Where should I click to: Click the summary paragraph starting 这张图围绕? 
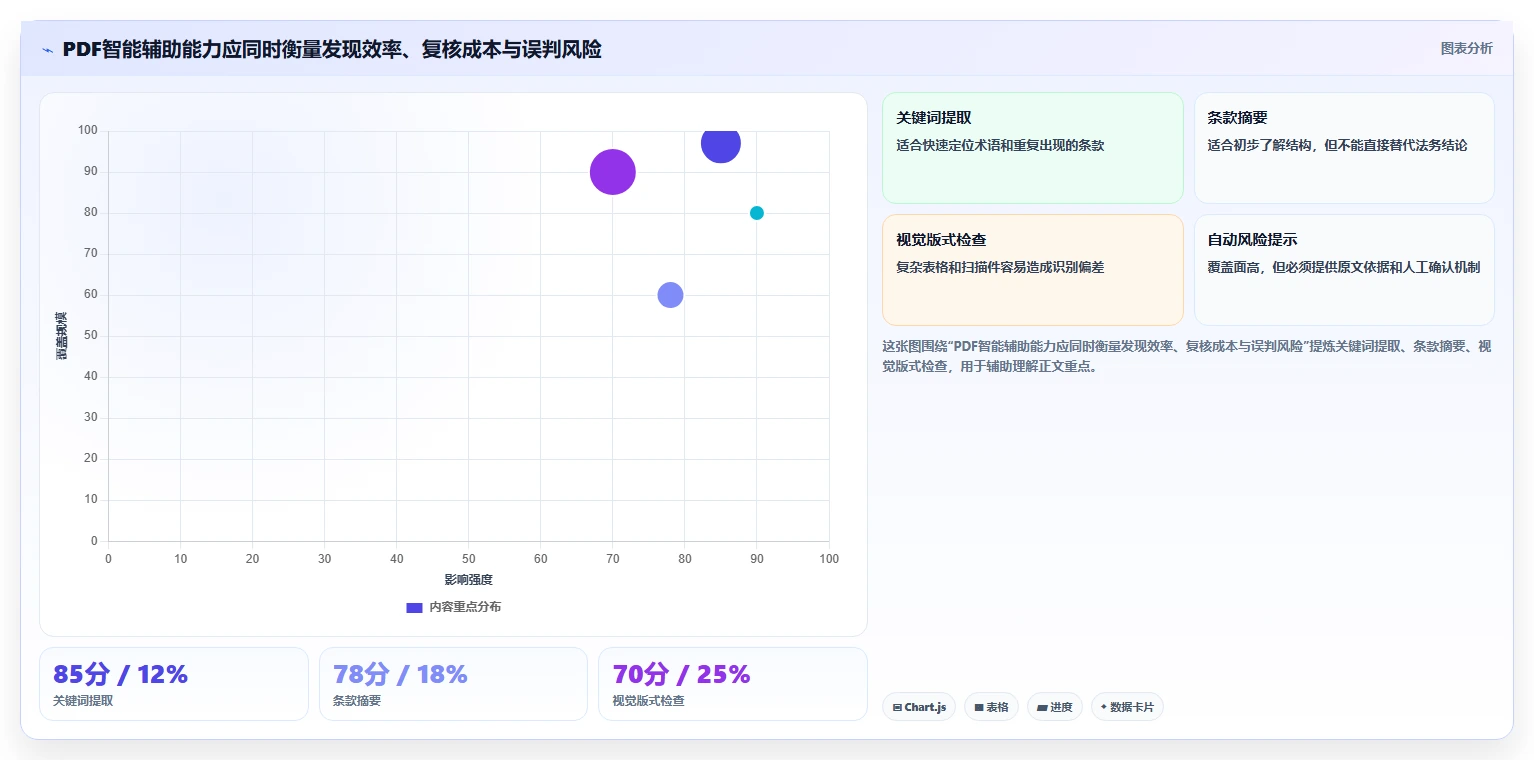click(x=1187, y=356)
